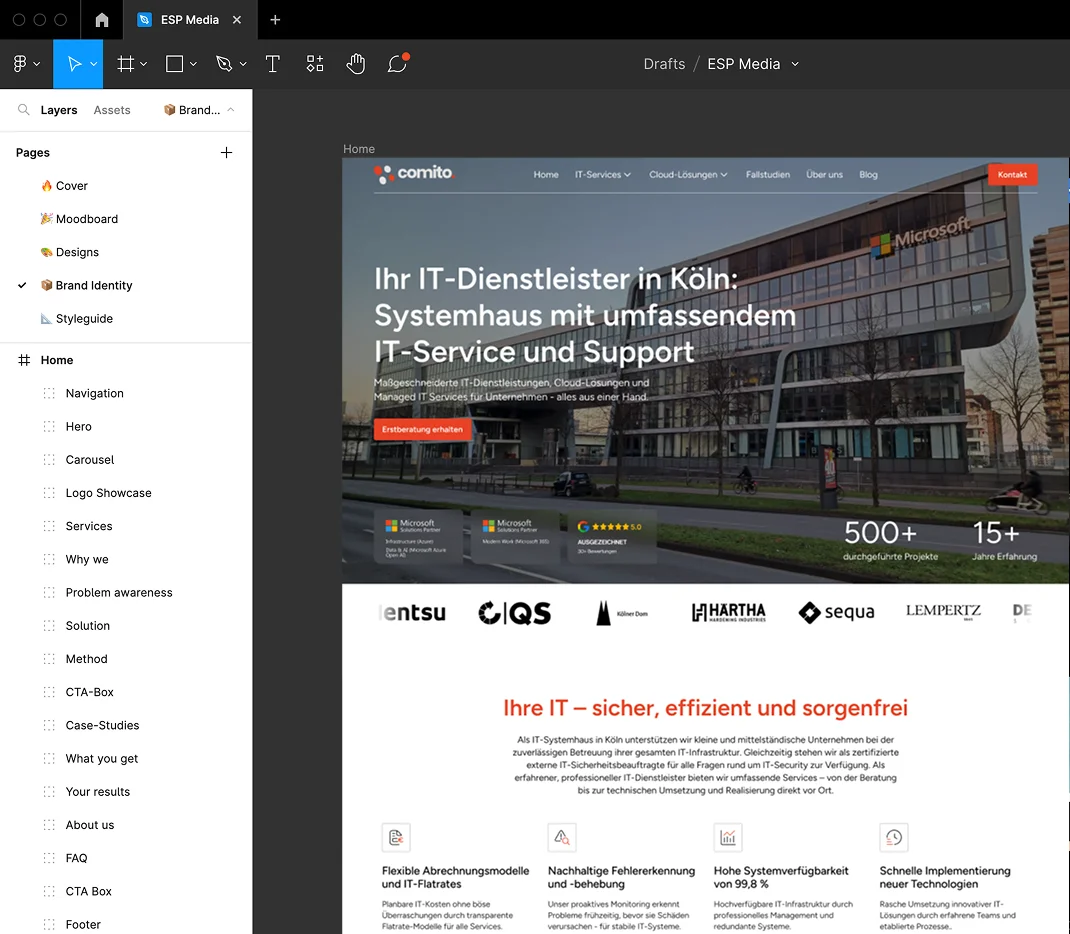Select the Move tool
The height and width of the screenshot is (934, 1070).
[74, 64]
